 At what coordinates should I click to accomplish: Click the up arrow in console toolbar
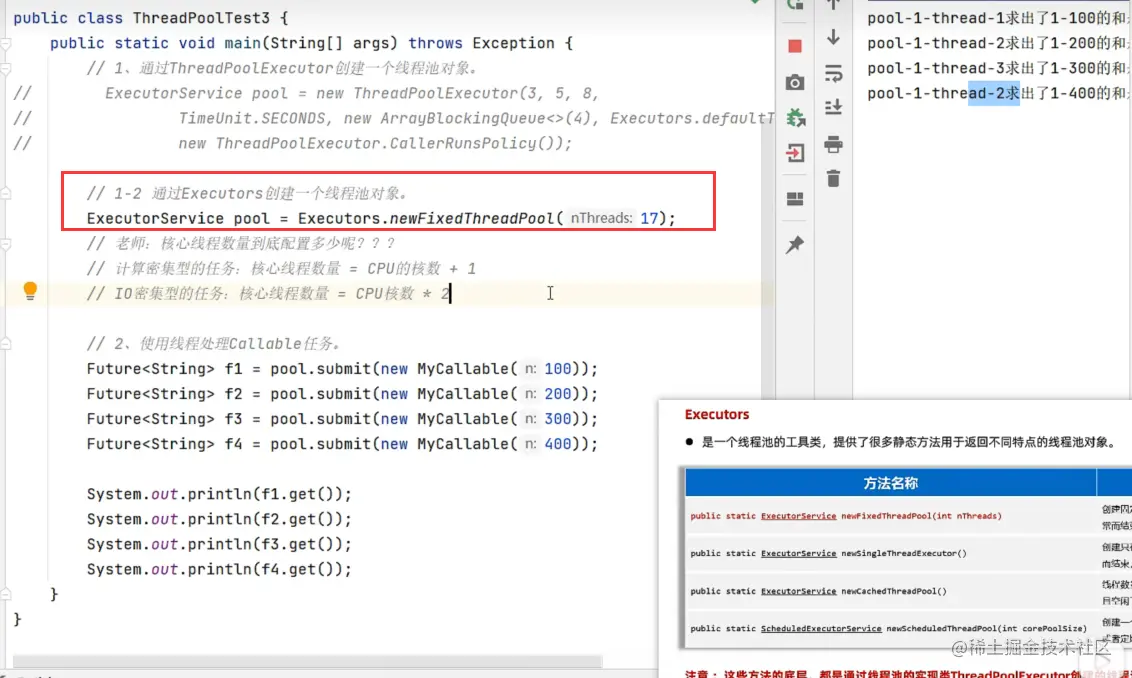[833, 4]
